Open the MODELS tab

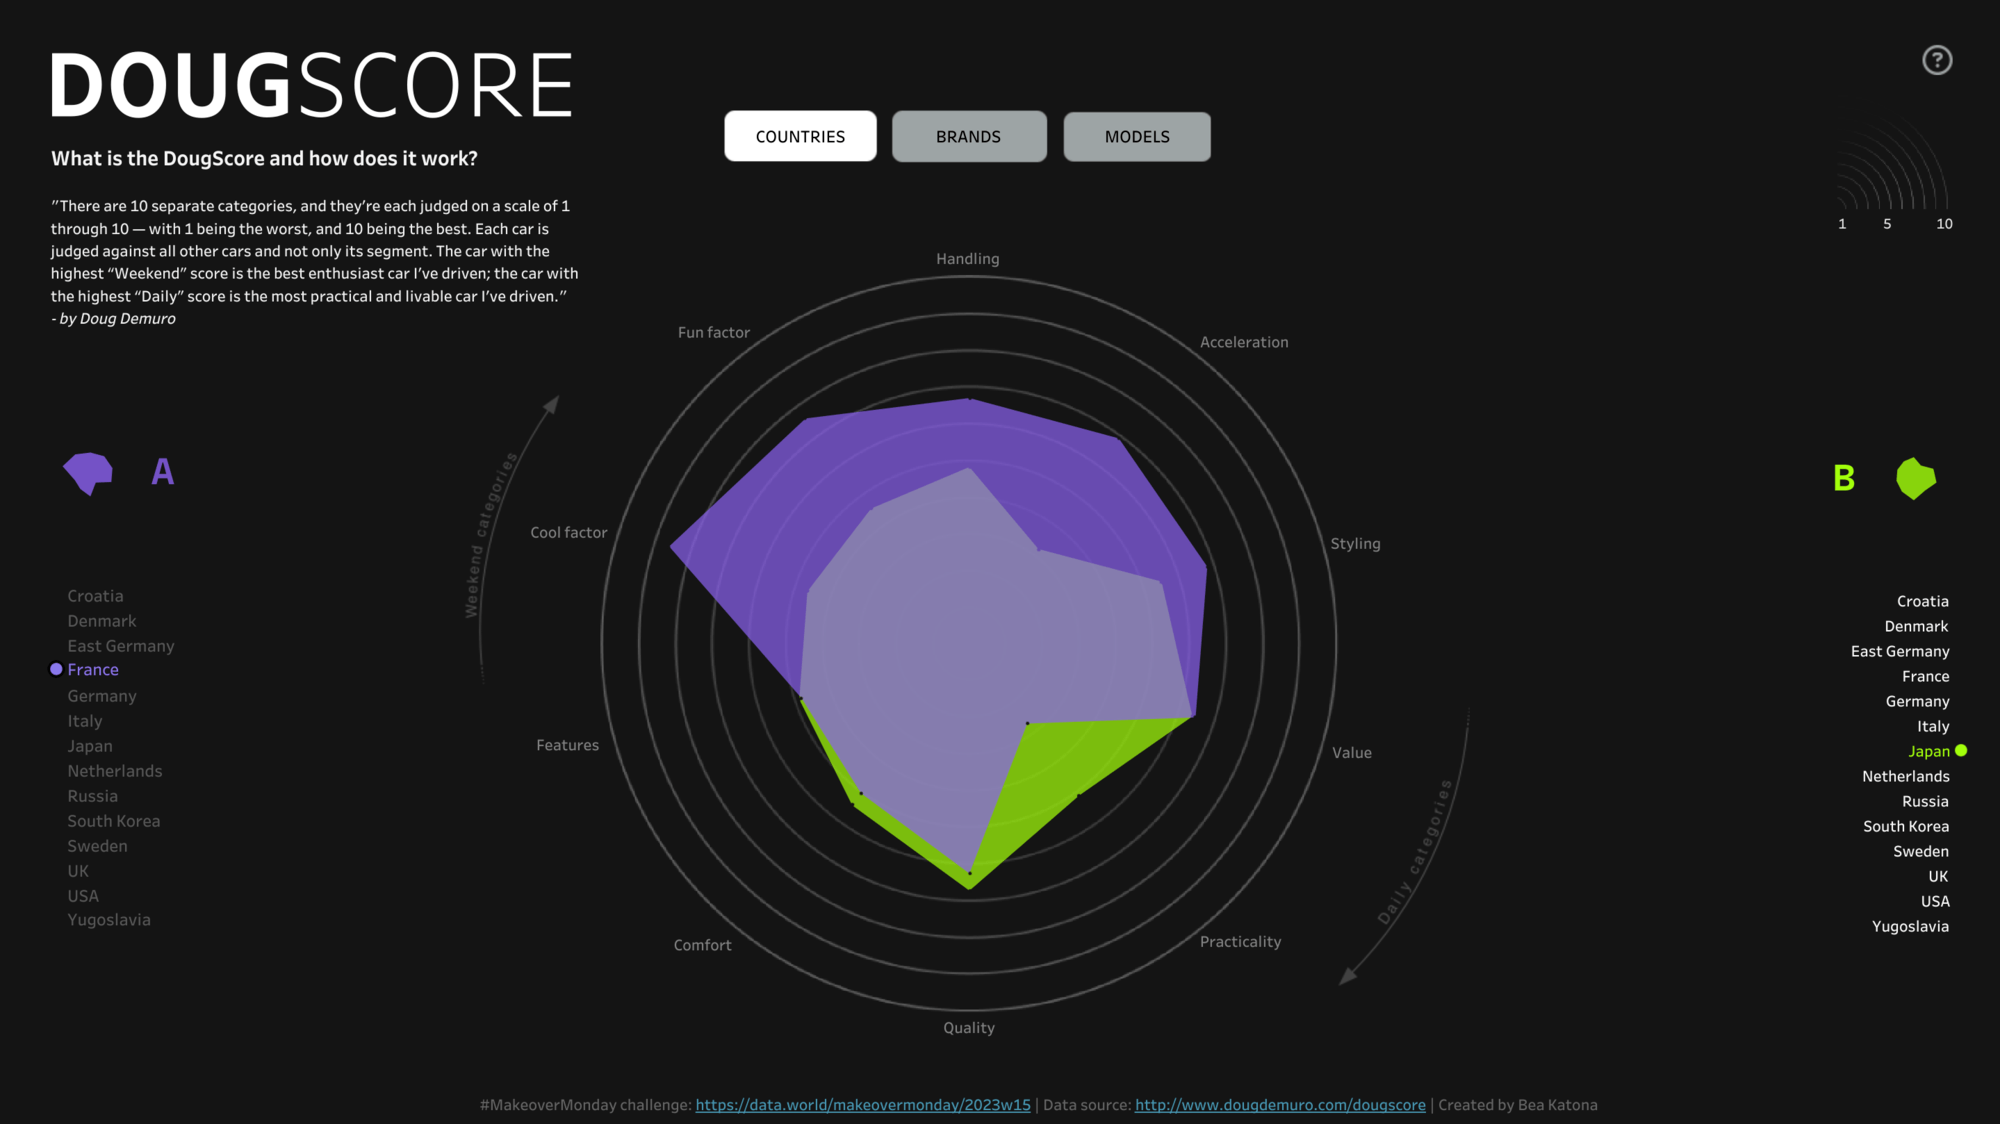point(1137,137)
